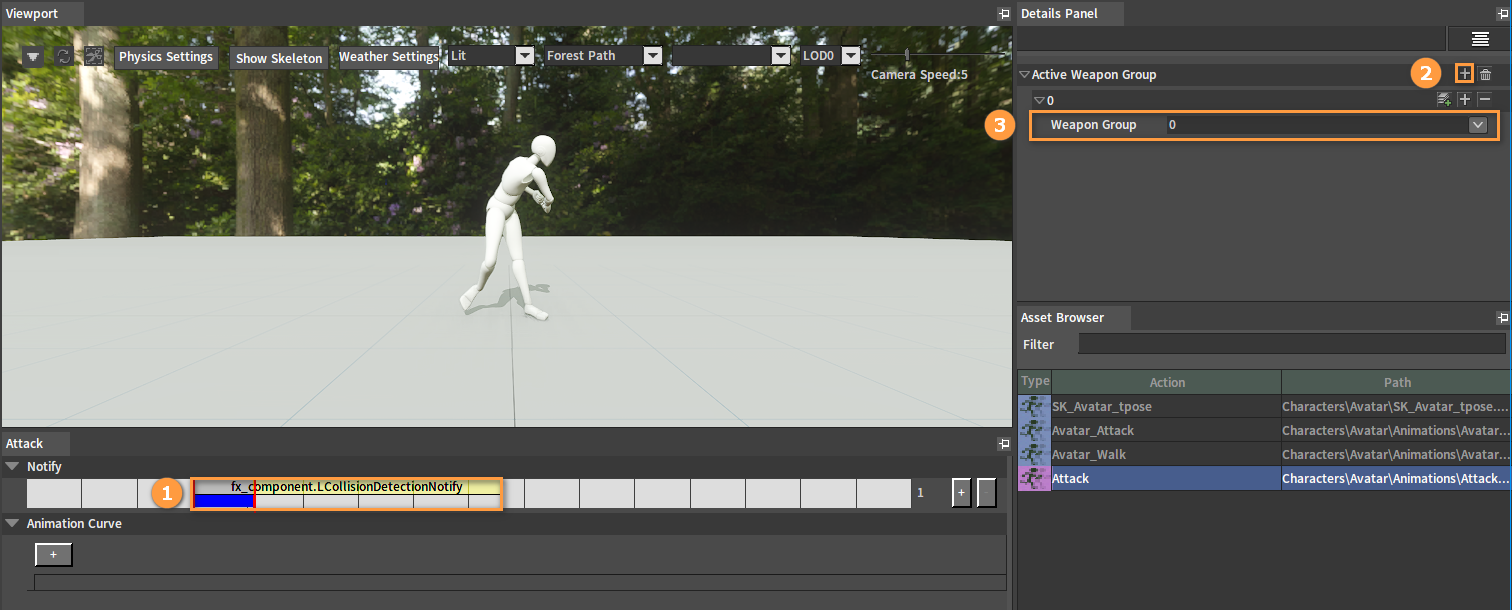Select the LCollisionDetectionNotify marker on timeline
1512x610 pixels.
346,487
